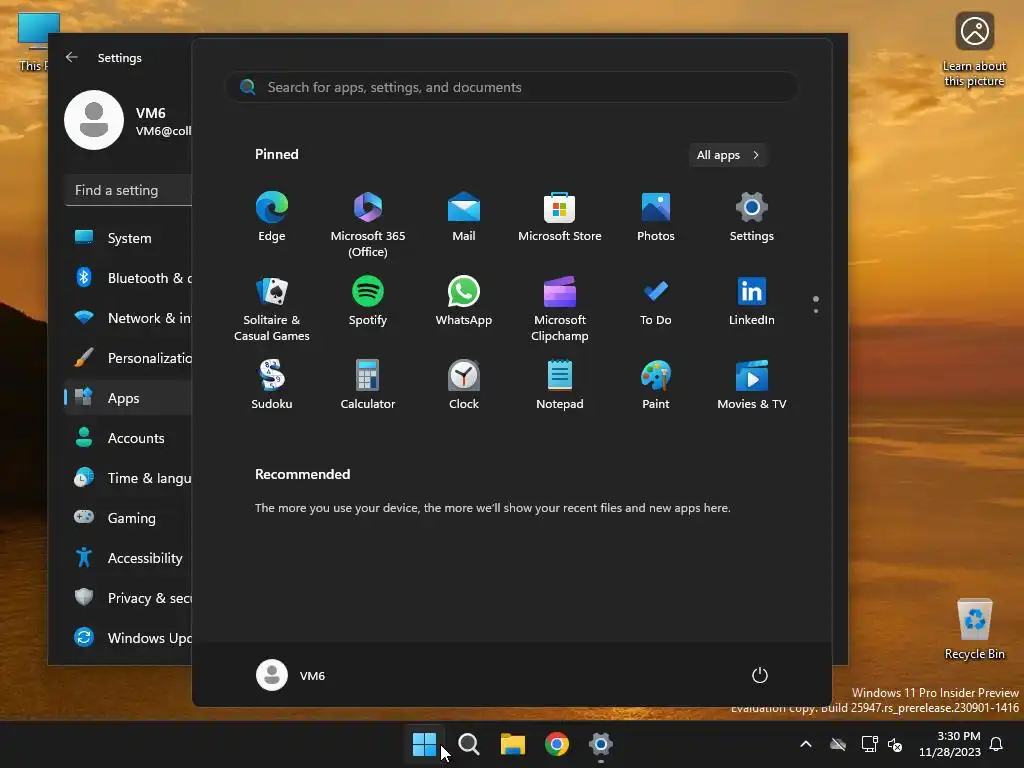The image size is (1024, 768).
Task: Click the Start menu search box
Action: point(512,87)
